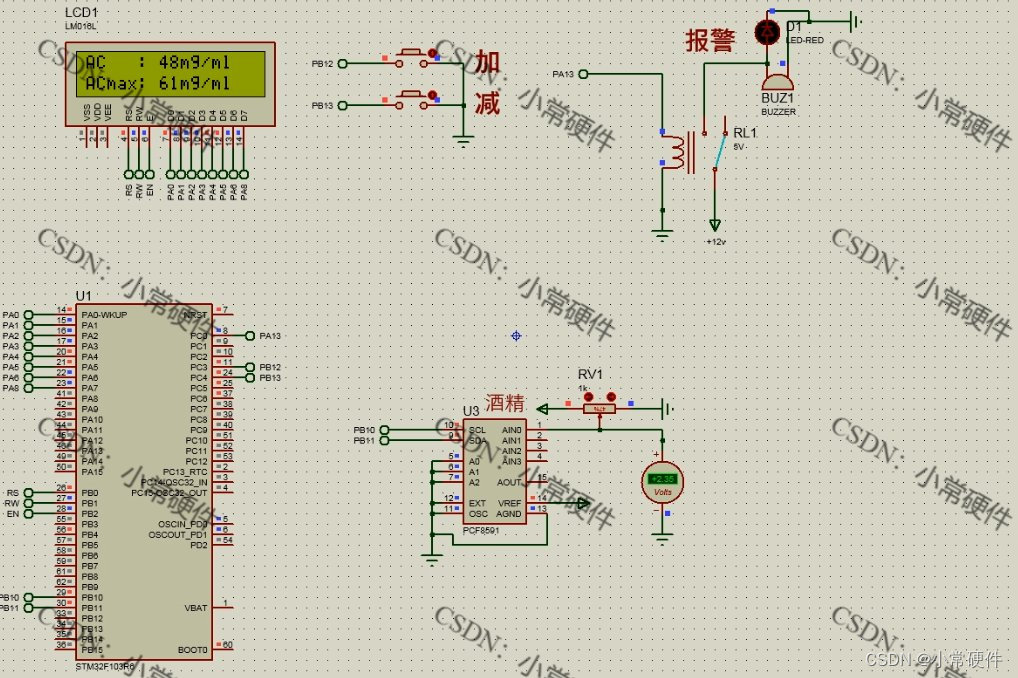Click the LCD's ACmax: 61mg/ml line
The width and height of the screenshot is (1018, 678).
point(158,83)
